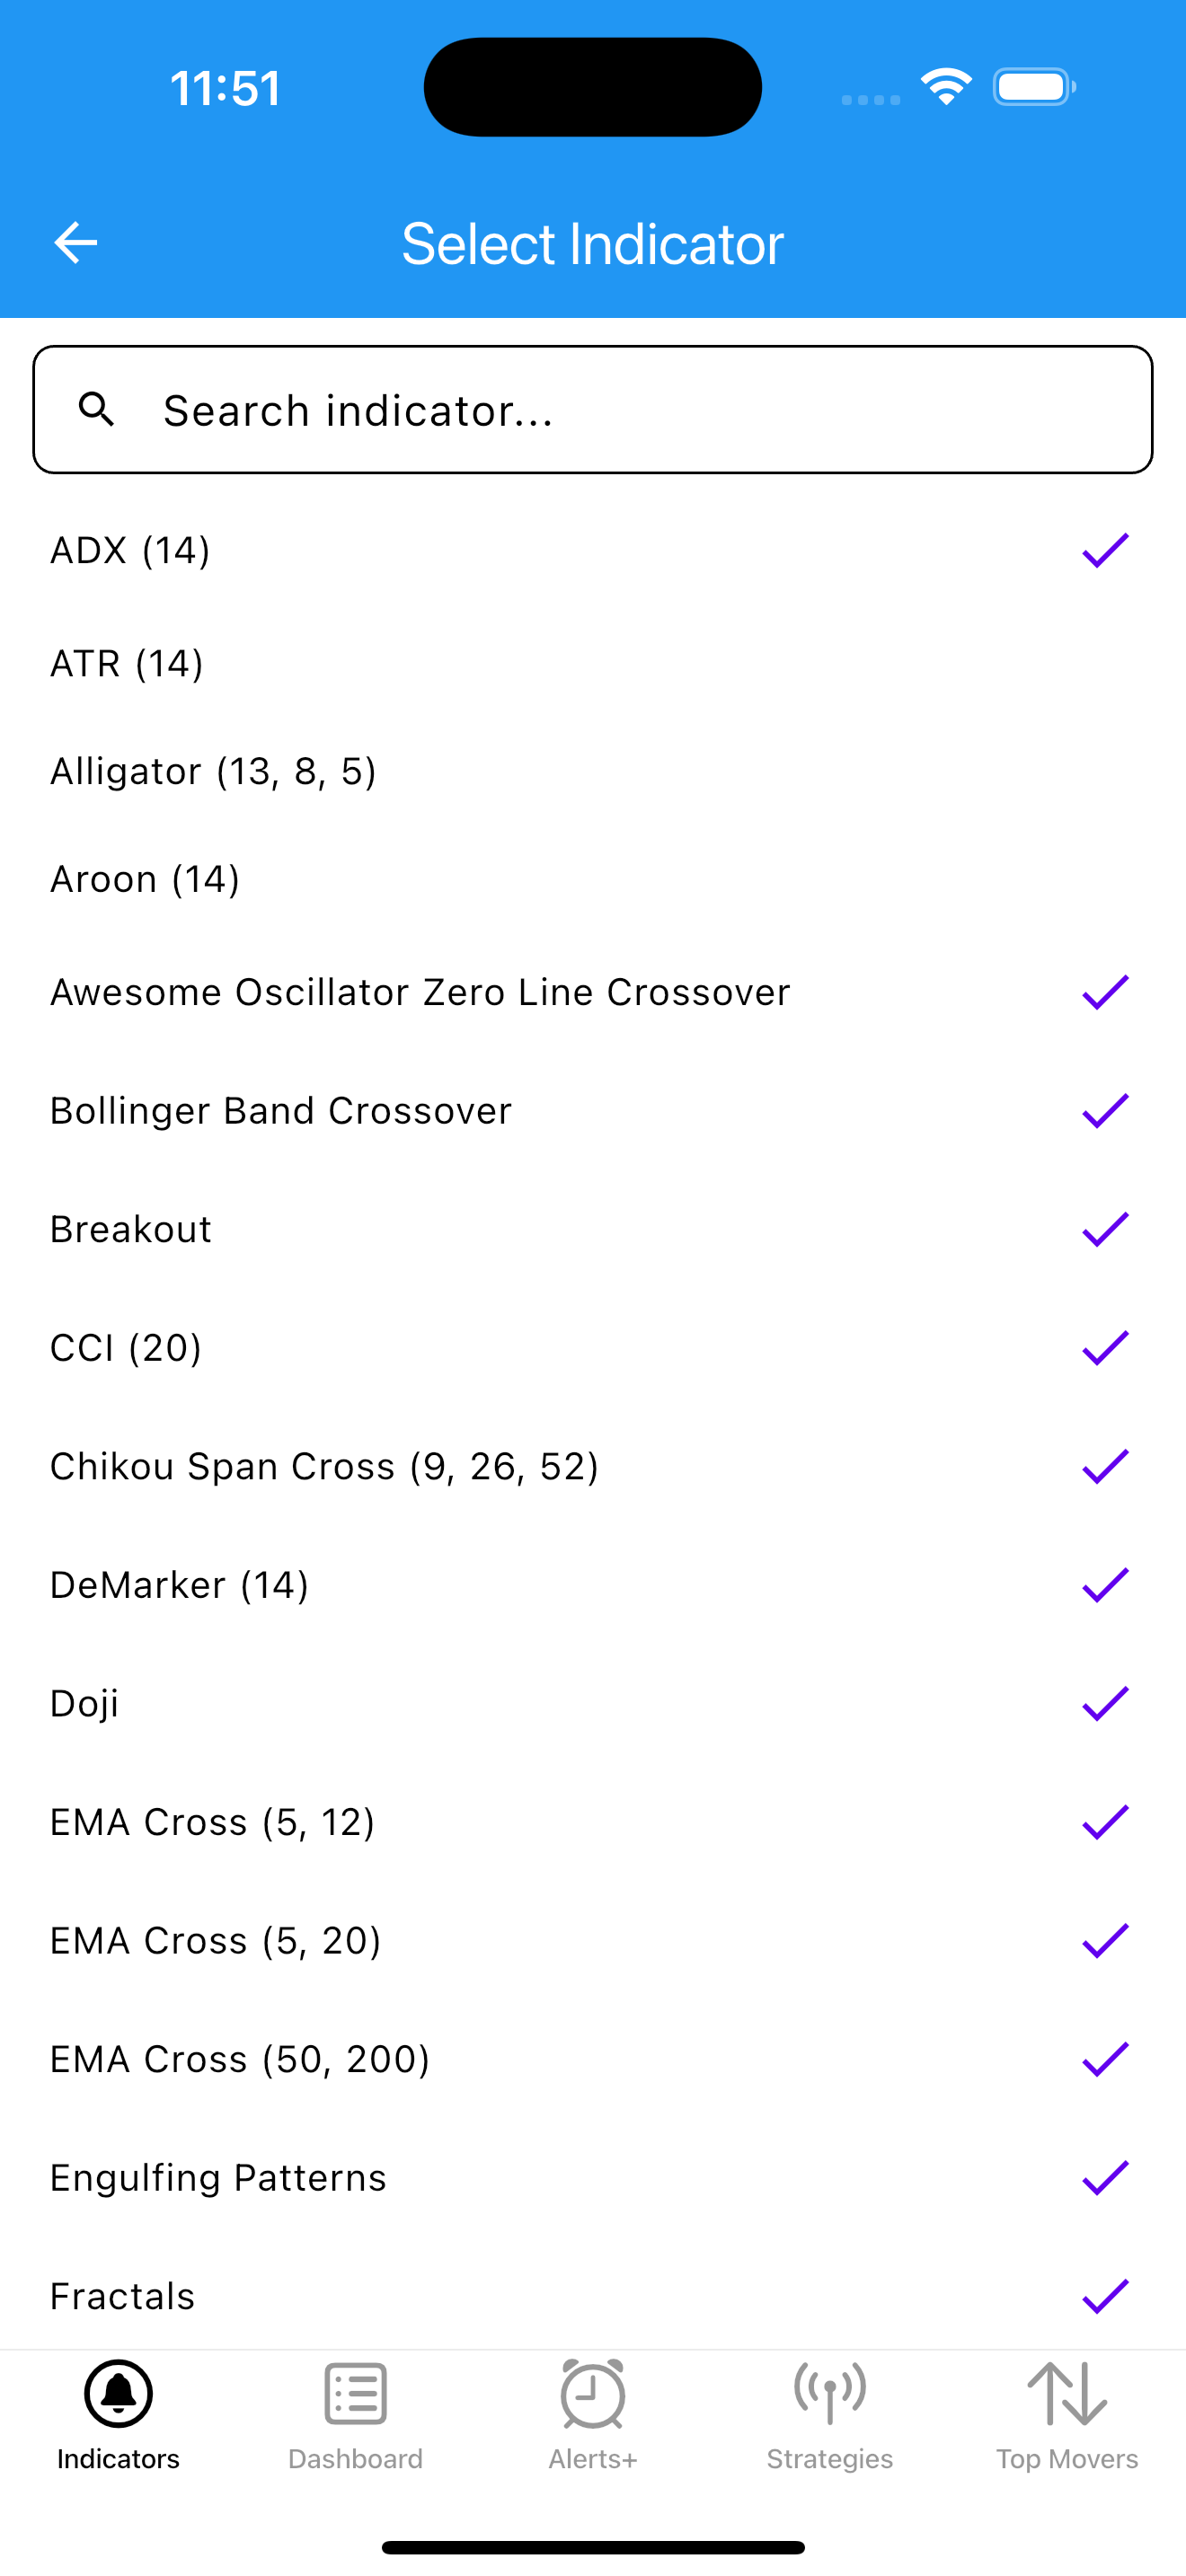Uncheck the Doji checkmark
The height and width of the screenshot is (2576, 1186).
pyautogui.click(x=1105, y=1703)
